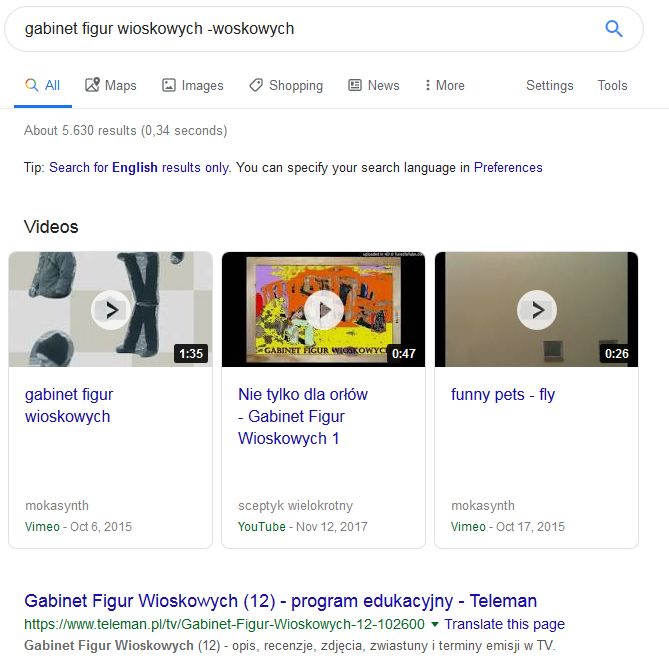This screenshot has height=672, width=669.
Task: Open the Maps tab
Action: [x=111, y=85]
